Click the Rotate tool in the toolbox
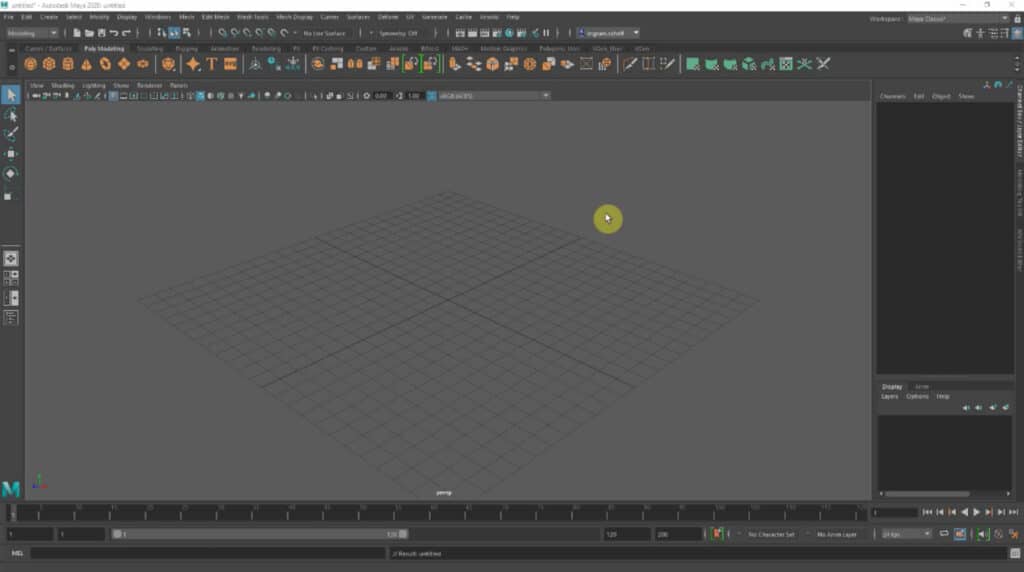Viewport: 1024px width, 572px height. tap(11, 173)
